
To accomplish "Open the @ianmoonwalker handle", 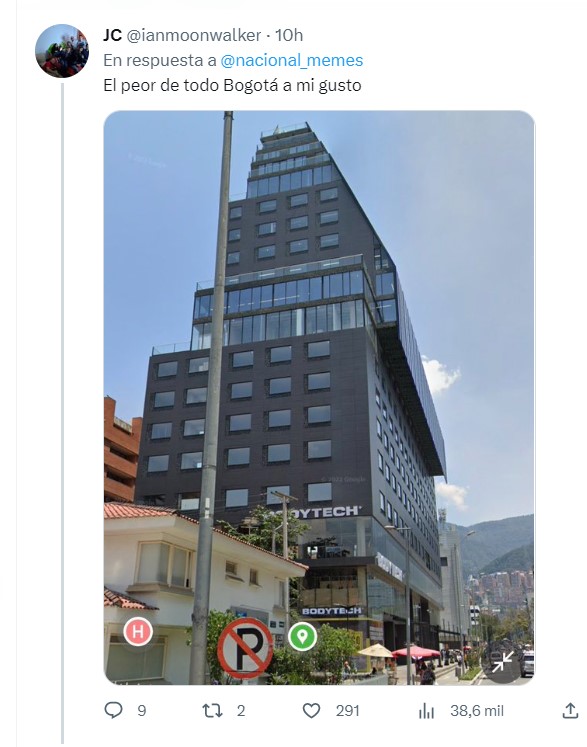I will 194,35.
